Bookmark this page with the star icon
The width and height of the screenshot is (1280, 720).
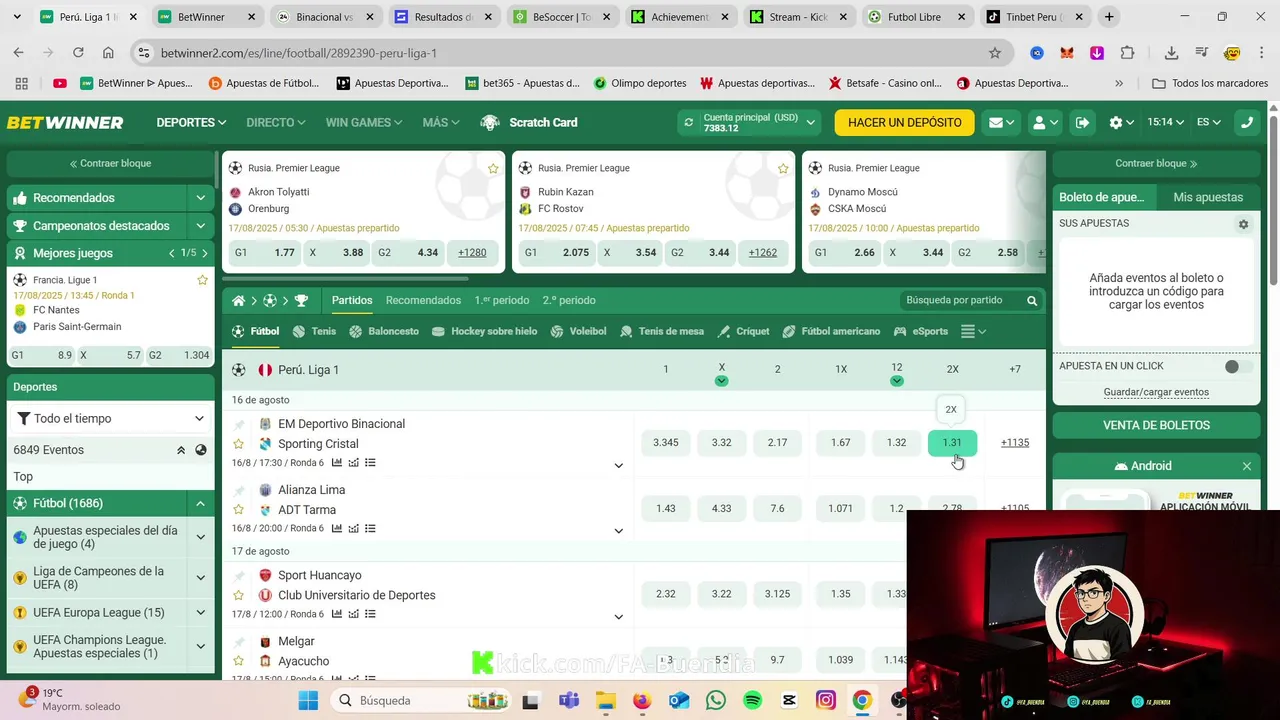click(994, 53)
